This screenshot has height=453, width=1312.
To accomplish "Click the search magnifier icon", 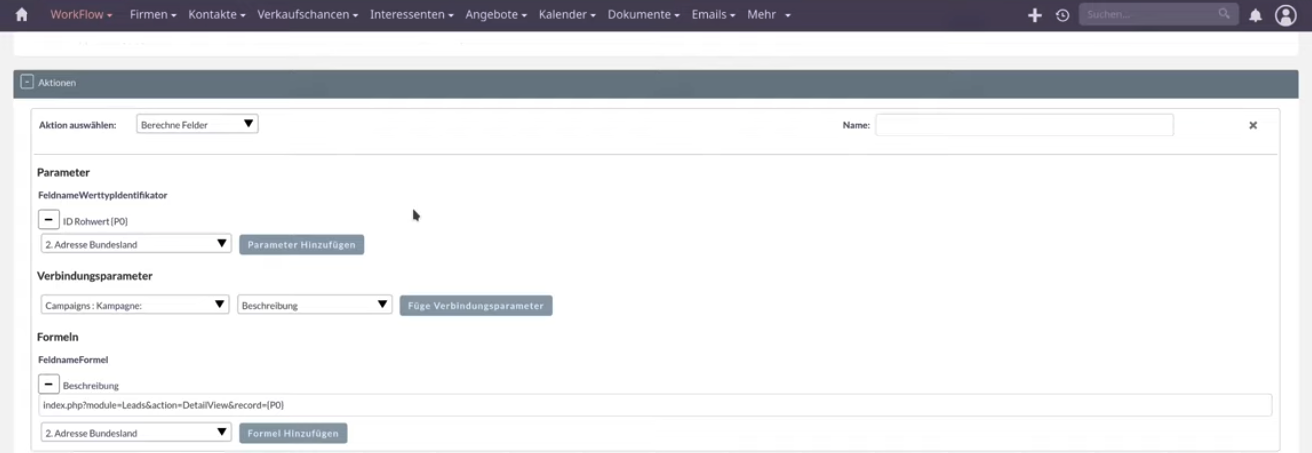I will click(1224, 14).
